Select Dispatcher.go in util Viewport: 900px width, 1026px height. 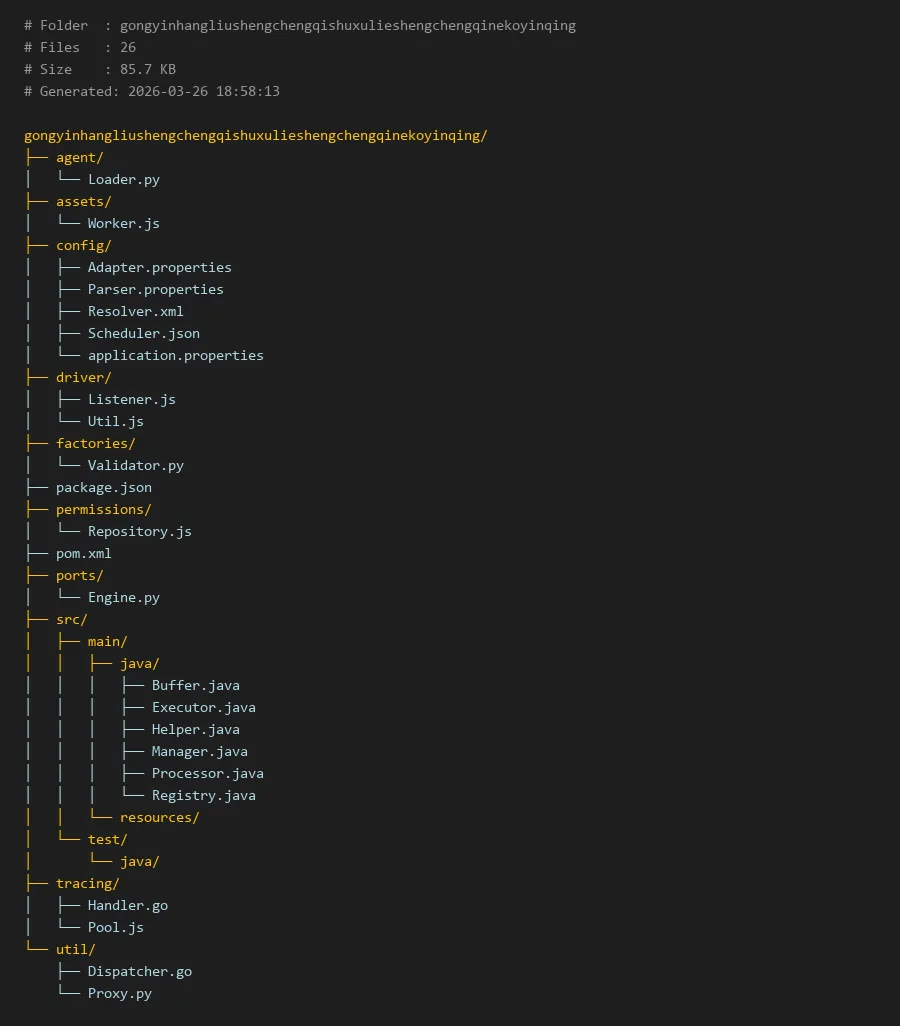point(139,971)
